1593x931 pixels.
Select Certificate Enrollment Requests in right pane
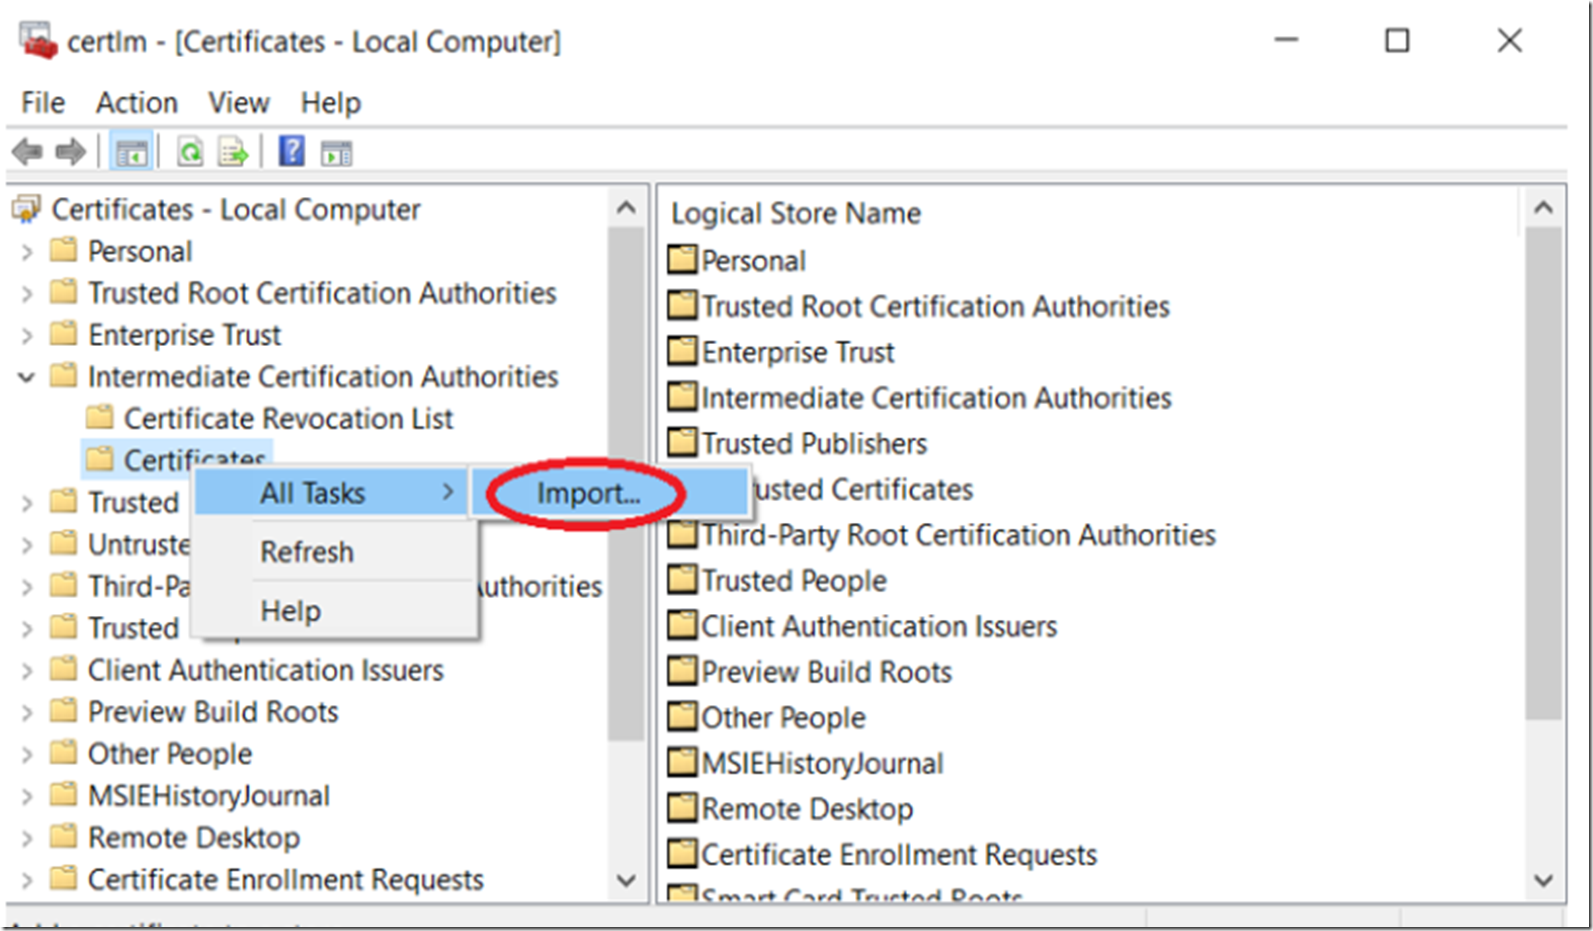point(899,854)
